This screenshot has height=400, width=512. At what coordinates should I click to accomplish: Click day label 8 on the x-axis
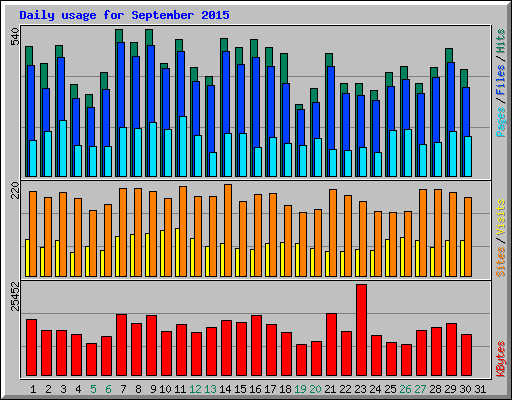(x=138, y=389)
